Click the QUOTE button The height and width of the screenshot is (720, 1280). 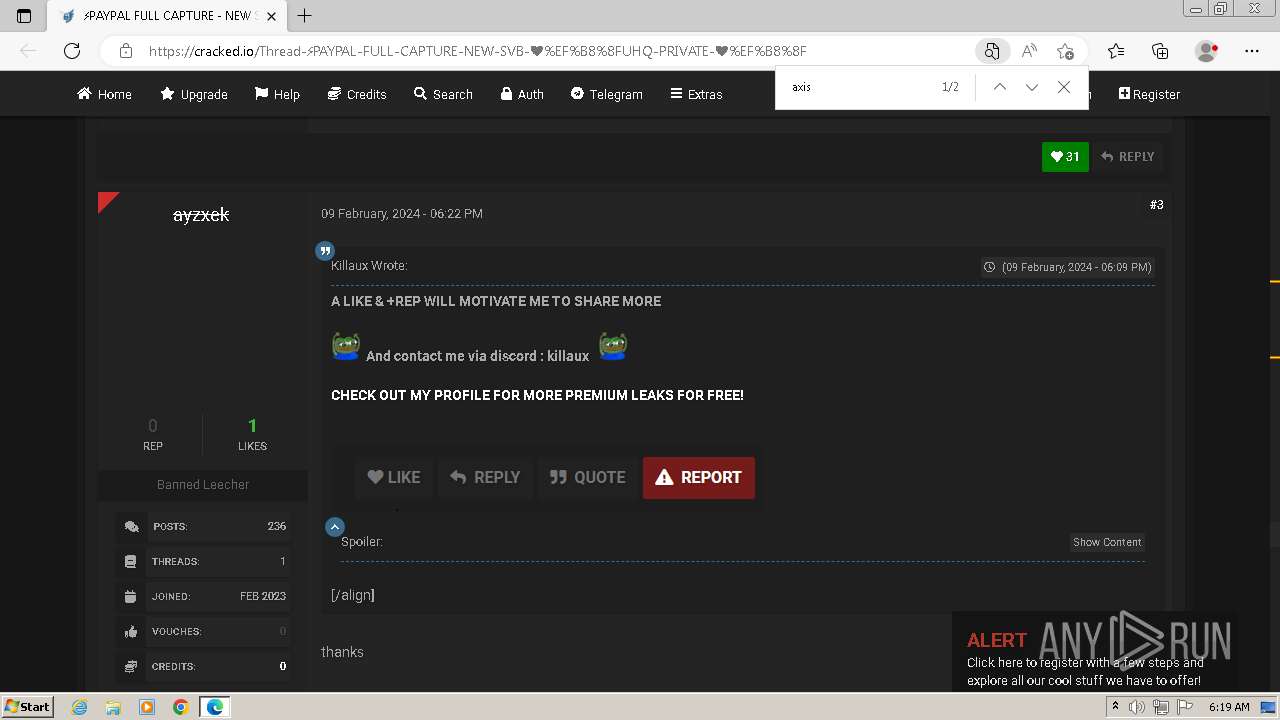point(588,477)
